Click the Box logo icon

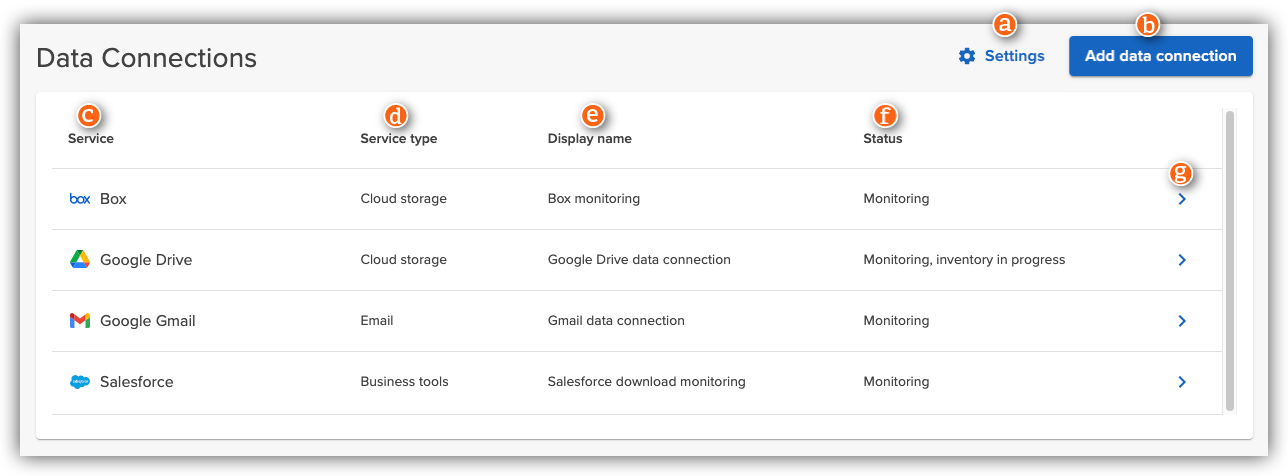80,199
